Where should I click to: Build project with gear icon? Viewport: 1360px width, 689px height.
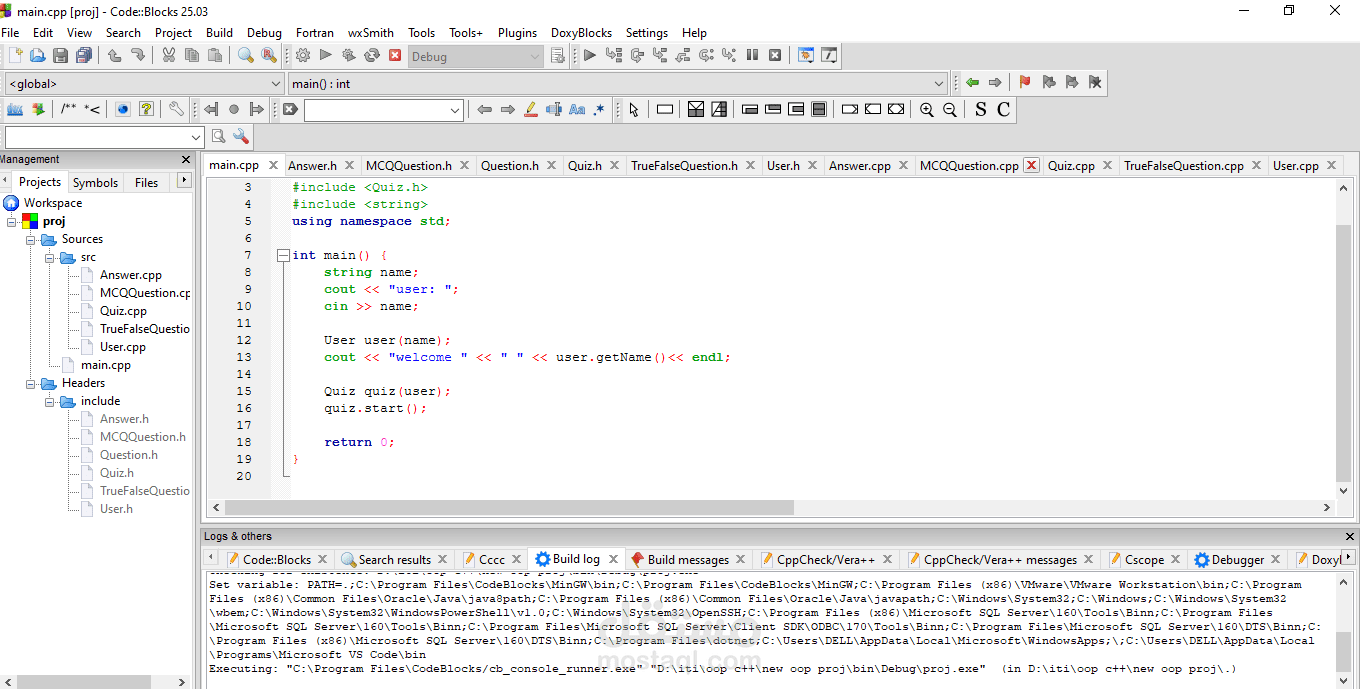click(303, 56)
